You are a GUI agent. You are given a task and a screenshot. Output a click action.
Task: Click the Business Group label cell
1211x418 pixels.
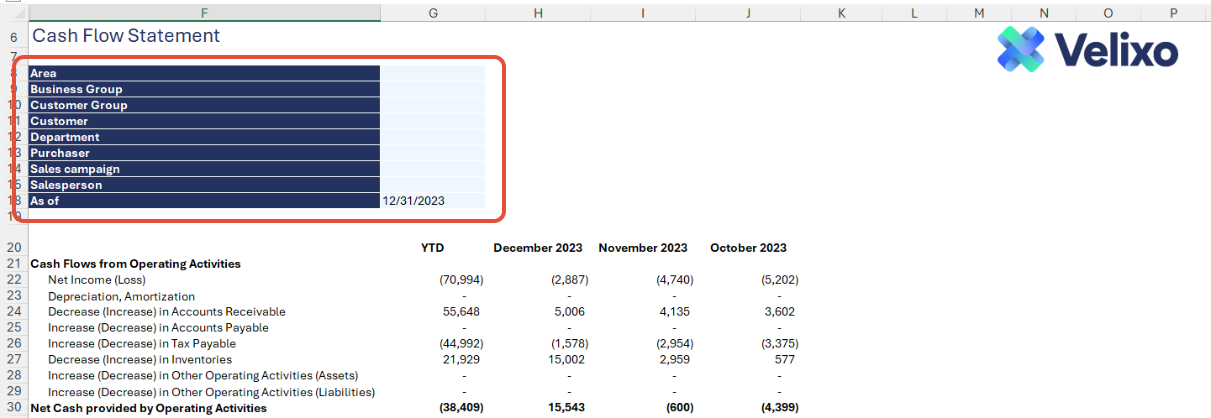click(204, 89)
